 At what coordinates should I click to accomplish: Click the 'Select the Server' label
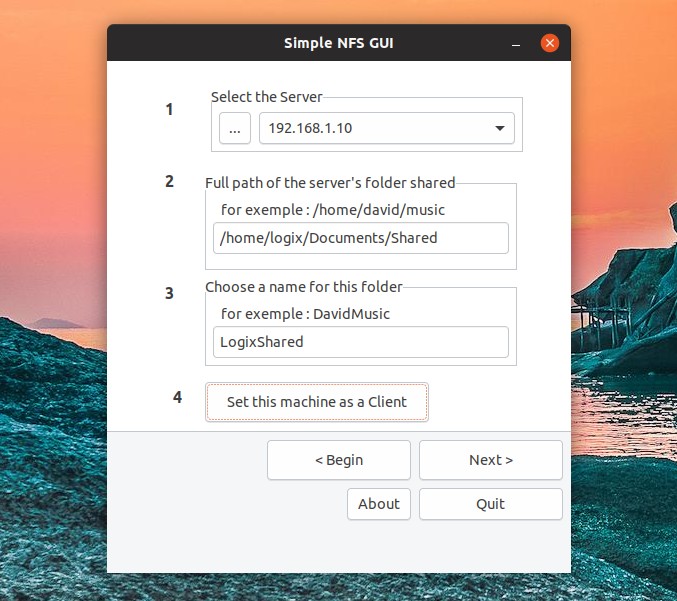[x=266, y=97]
